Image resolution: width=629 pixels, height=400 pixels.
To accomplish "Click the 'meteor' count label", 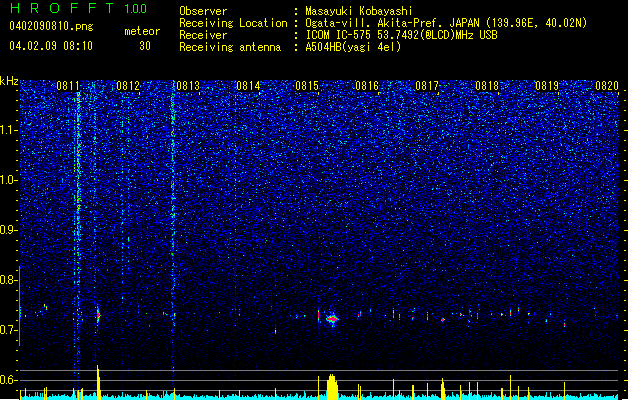I will (x=142, y=31).
